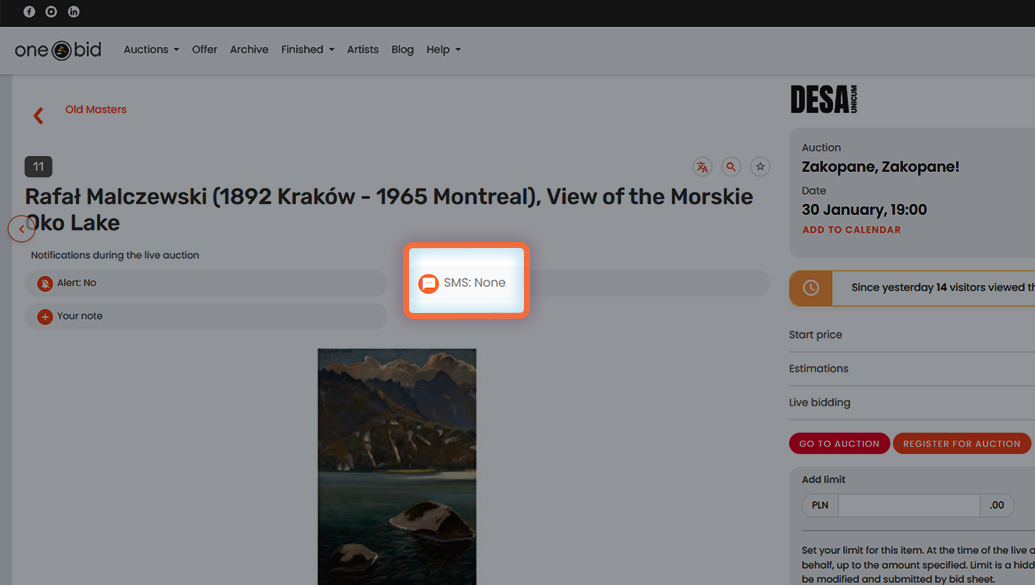Click the Estimations label

pyautogui.click(x=818, y=368)
